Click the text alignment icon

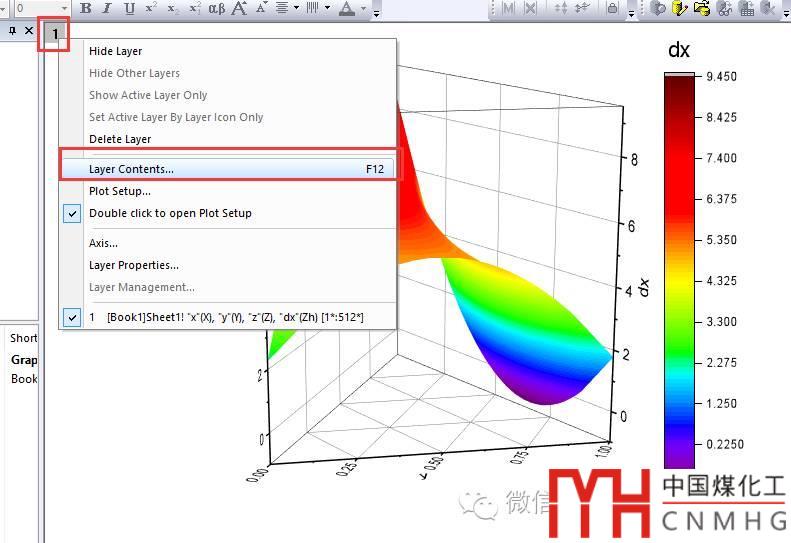pyautogui.click(x=282, y=8)
